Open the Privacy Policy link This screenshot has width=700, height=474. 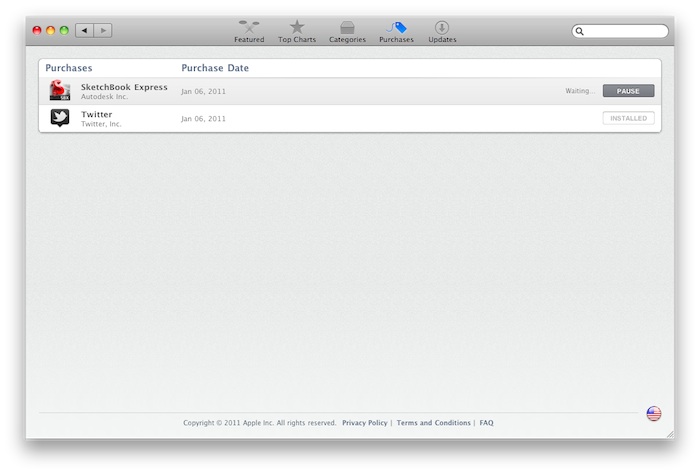click(x=365, y=423)
